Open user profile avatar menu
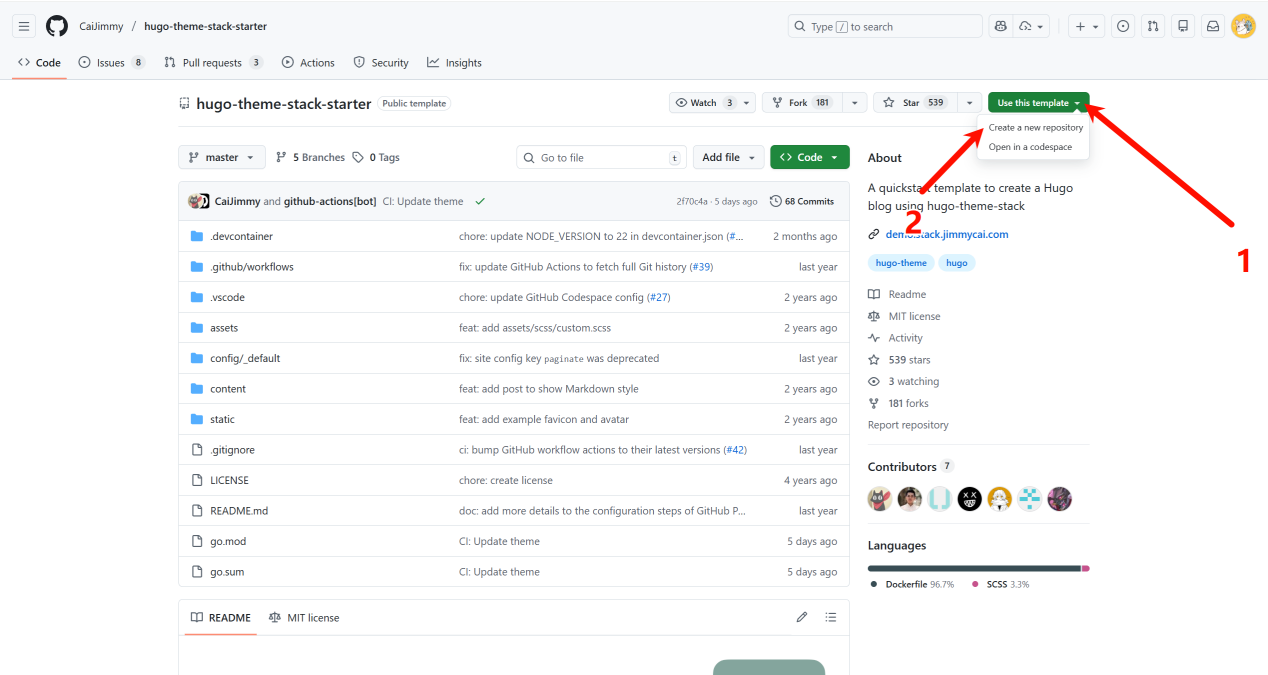The width and height of the screenshot is (1268, 675). coord(1243,26)
